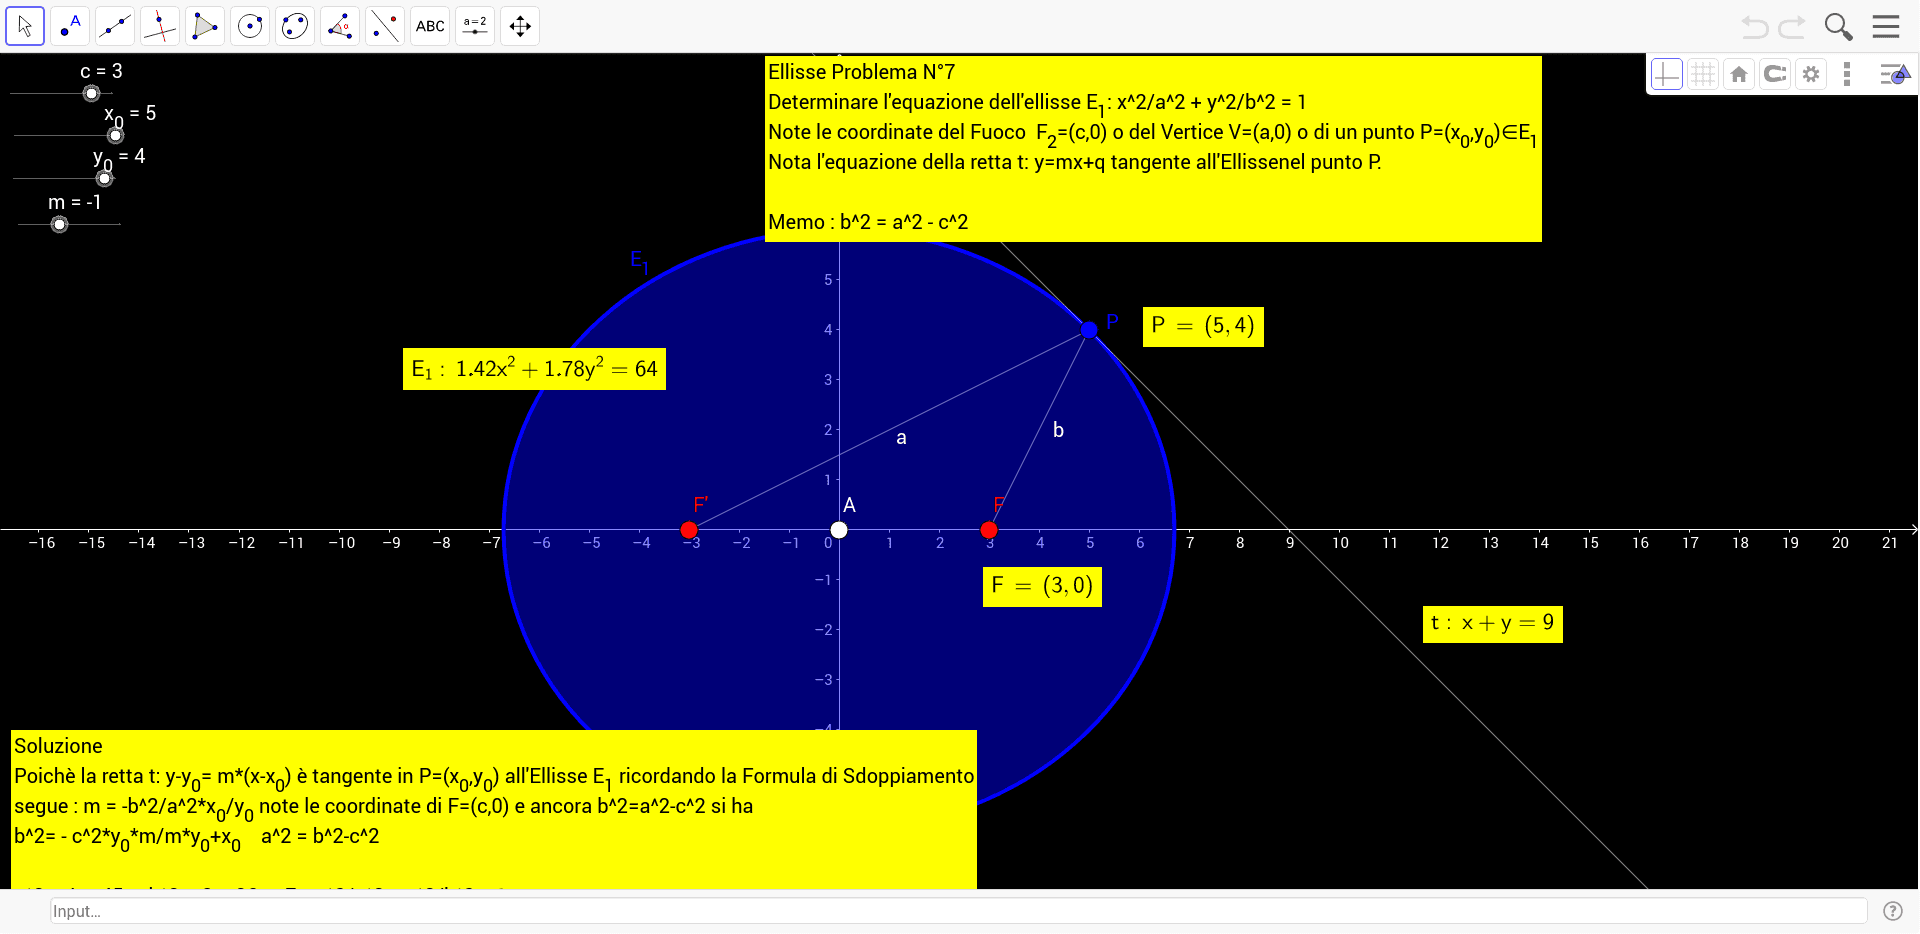1920x934 pixels.
Task: Select the Ellipse conic tool
Action: (x=295, y=26)
